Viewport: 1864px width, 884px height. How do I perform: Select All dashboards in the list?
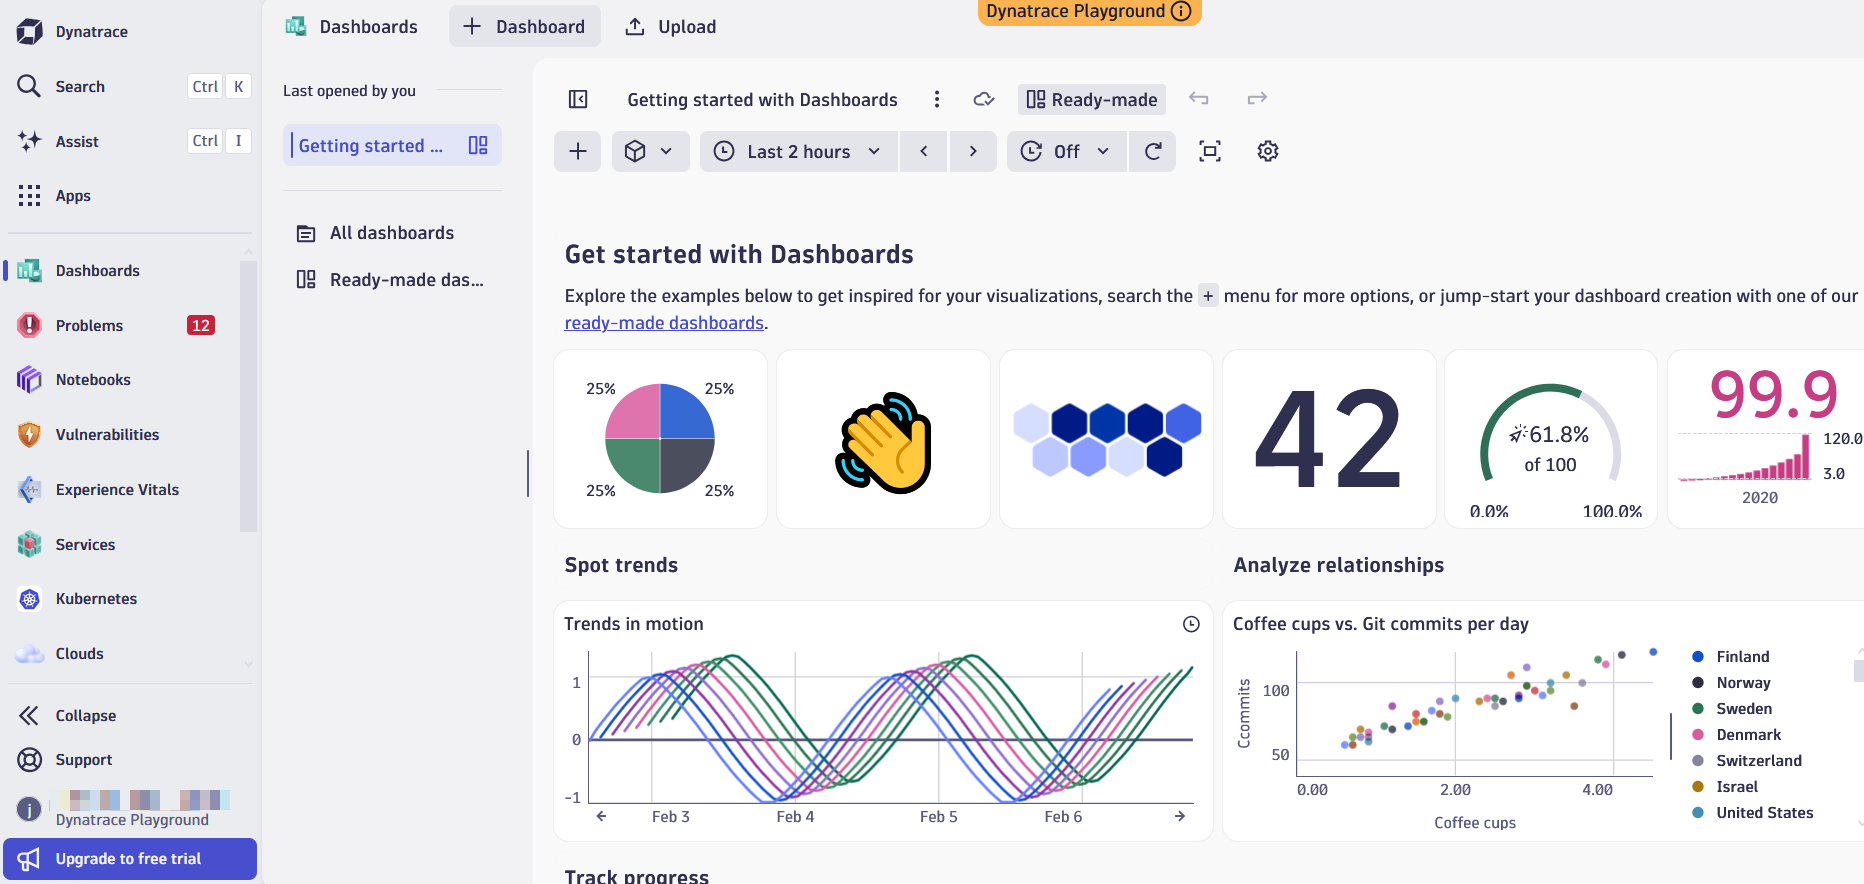[x=392, y=233]
